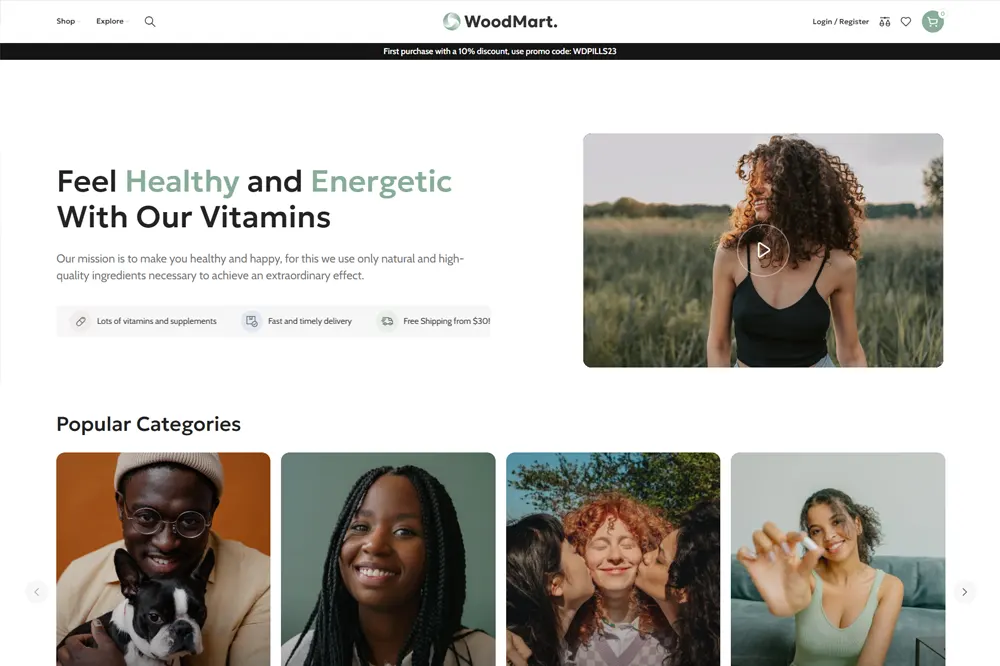Expand the Shop menu
Image resolution: width=1000 pixels, height=666 pixels.
pos(66,21)
